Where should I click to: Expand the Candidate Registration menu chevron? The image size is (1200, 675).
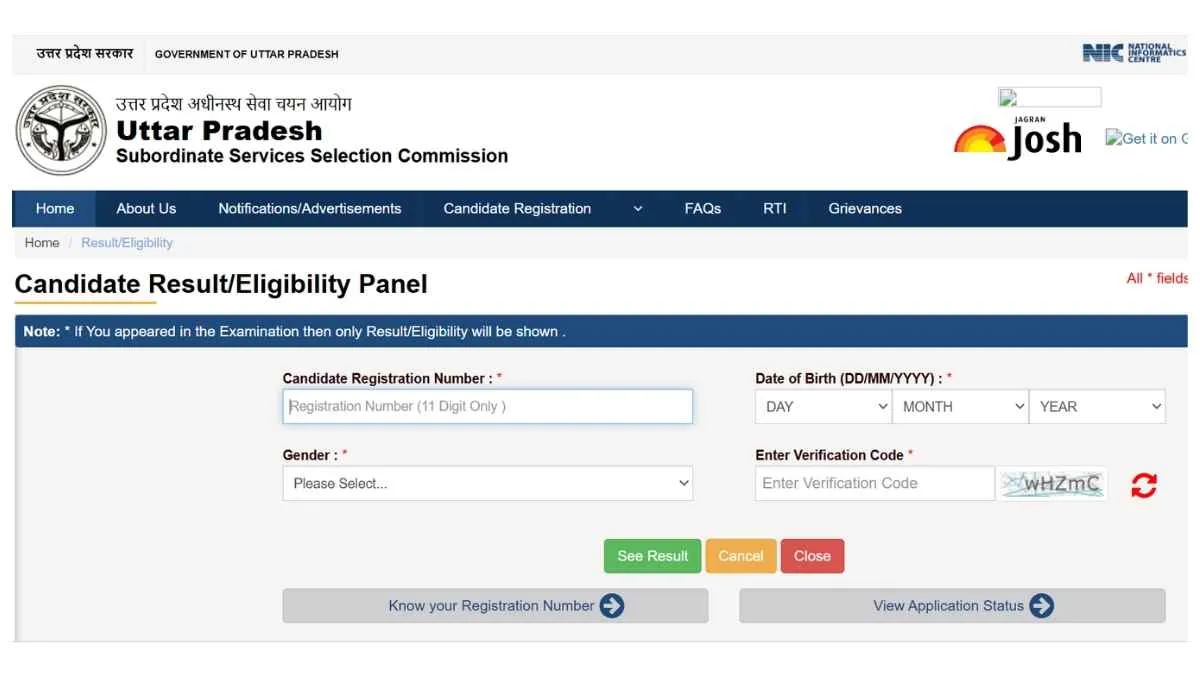638,209
